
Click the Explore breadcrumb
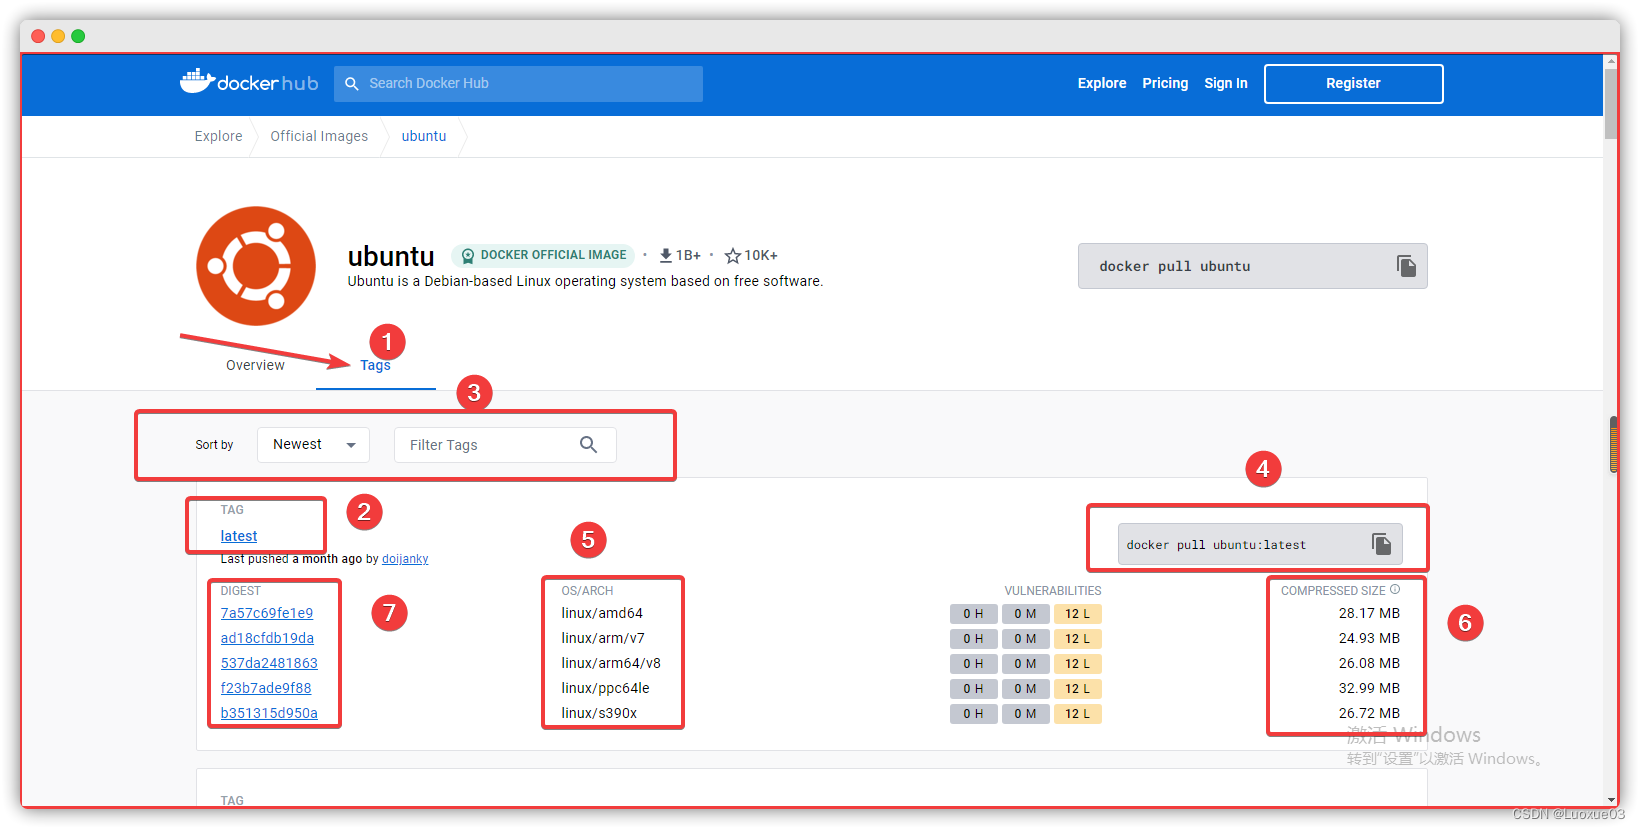coord(218,136)
